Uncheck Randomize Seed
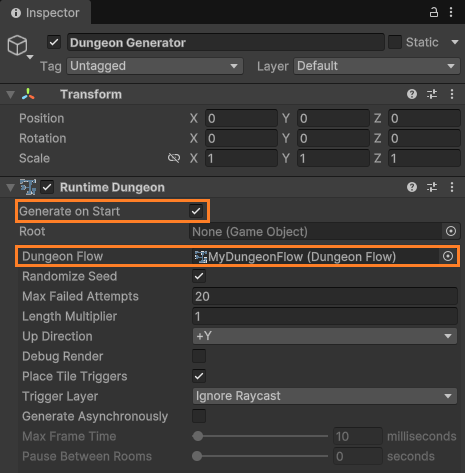465x473 pixels. point(199,276)
